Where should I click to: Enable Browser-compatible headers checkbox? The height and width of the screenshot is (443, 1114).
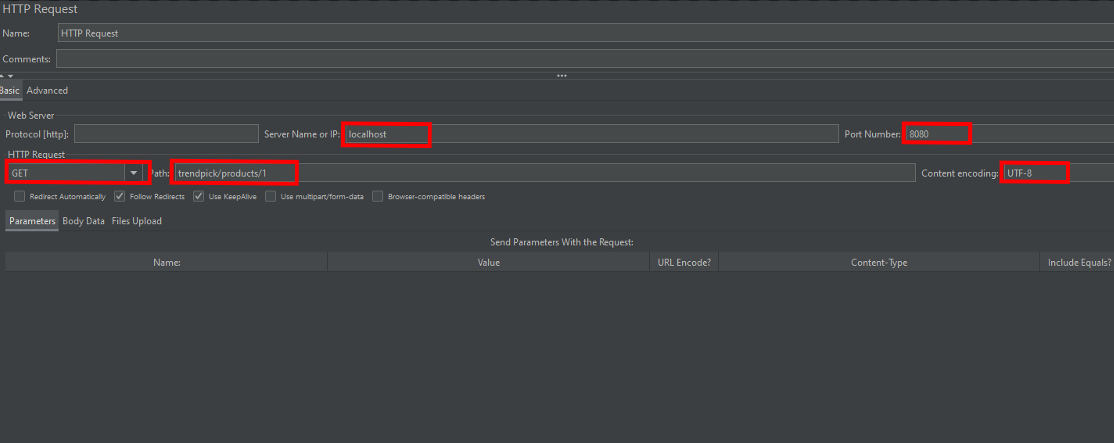coord(378,197)
